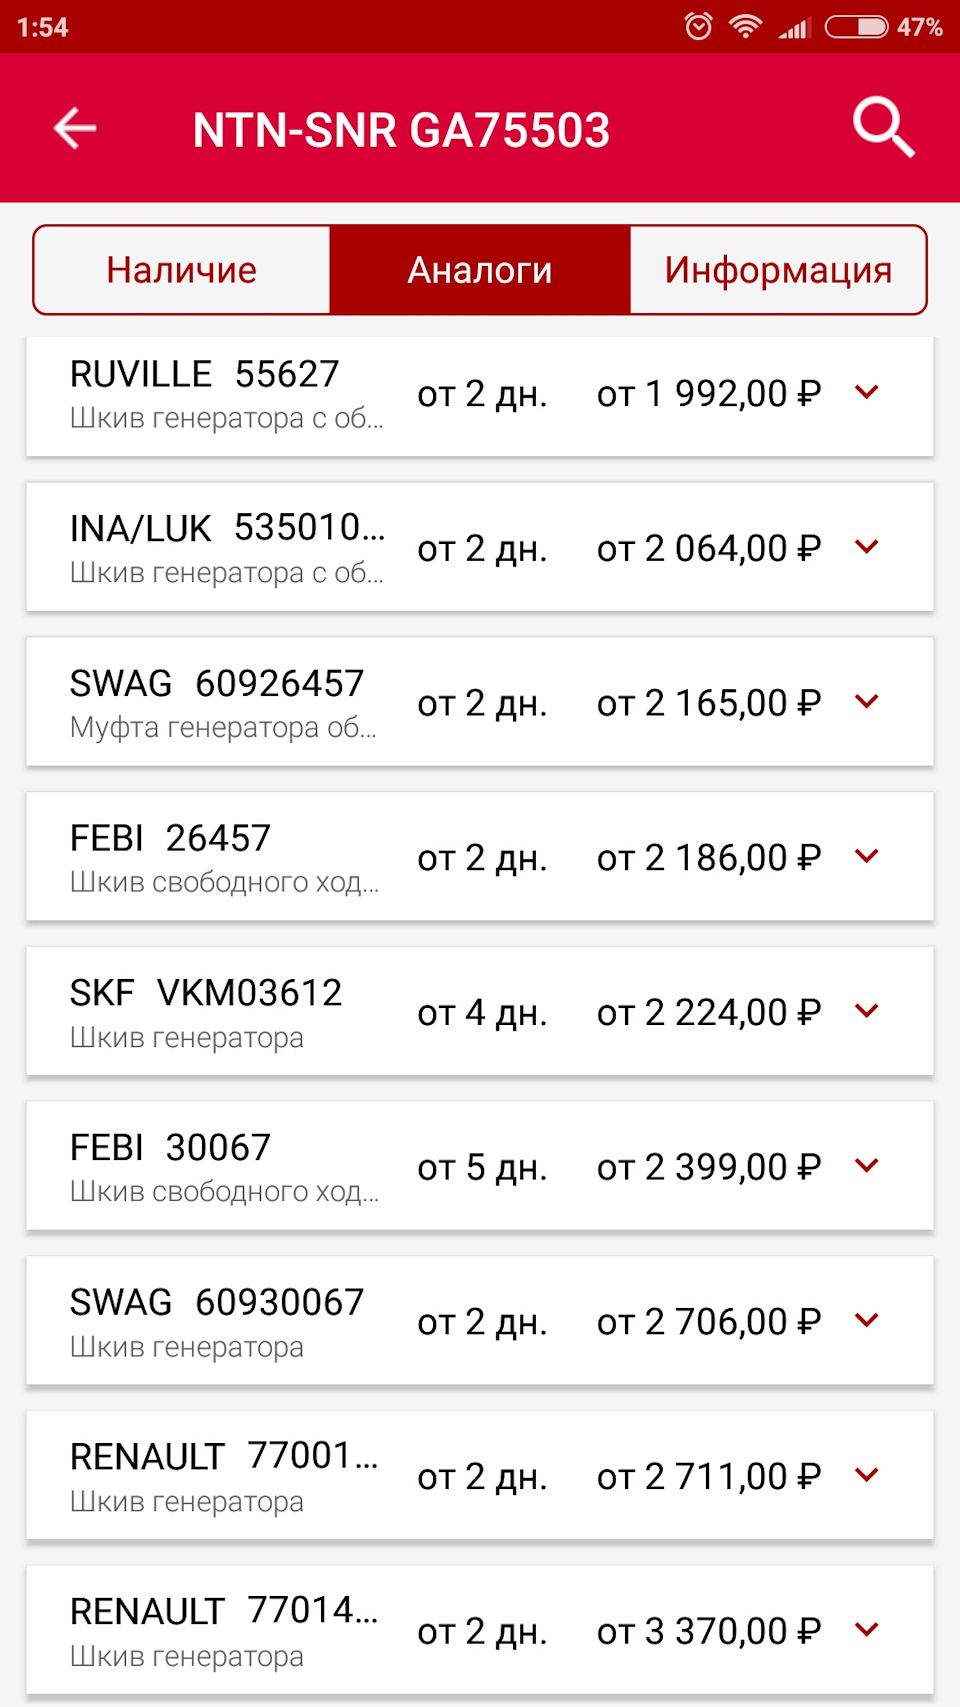Expand the FEBI 30067 offers chevron
The height and width of the screenshot is (1707, 960).
click(x=867, y=1166)
